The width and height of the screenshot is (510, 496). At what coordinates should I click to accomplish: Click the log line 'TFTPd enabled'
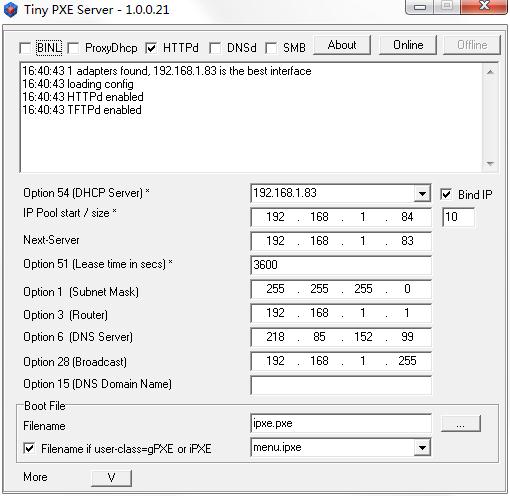82,110
